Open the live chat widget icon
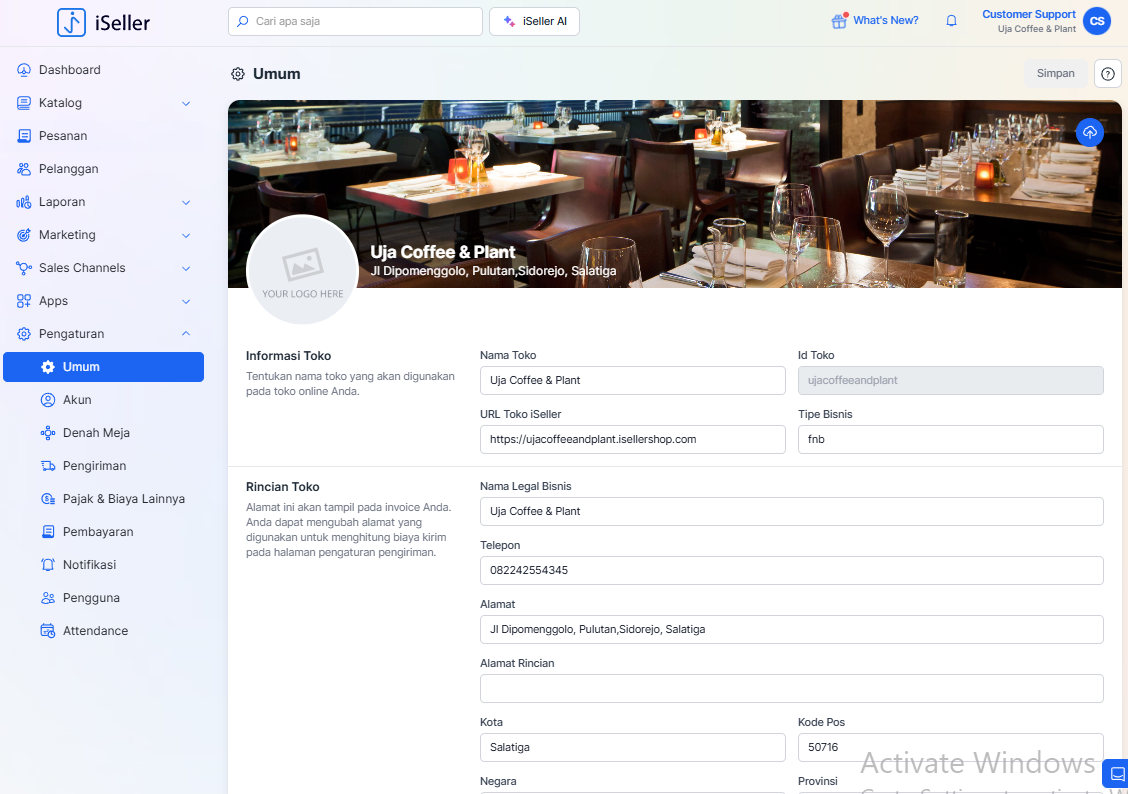 [x=1117, y=774]
